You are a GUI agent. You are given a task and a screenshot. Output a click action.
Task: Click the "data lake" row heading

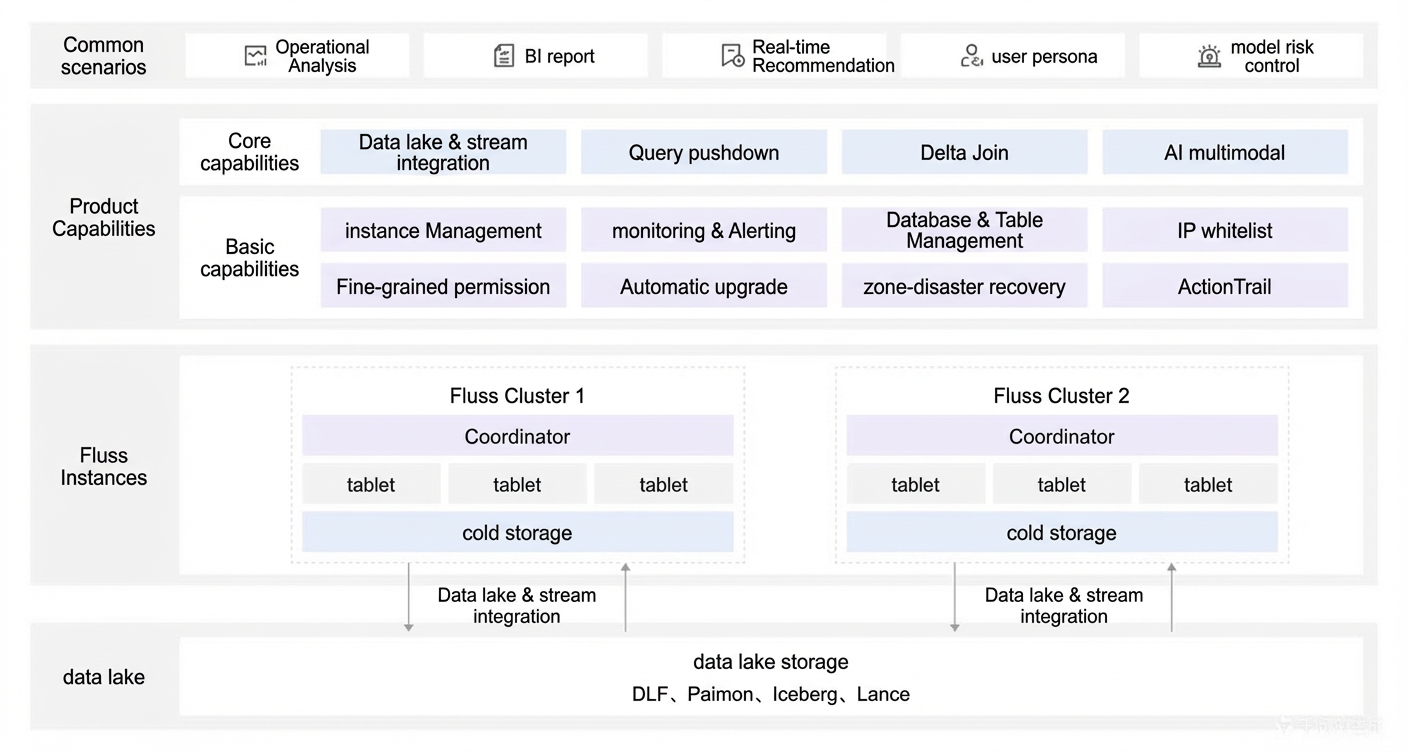103,677
